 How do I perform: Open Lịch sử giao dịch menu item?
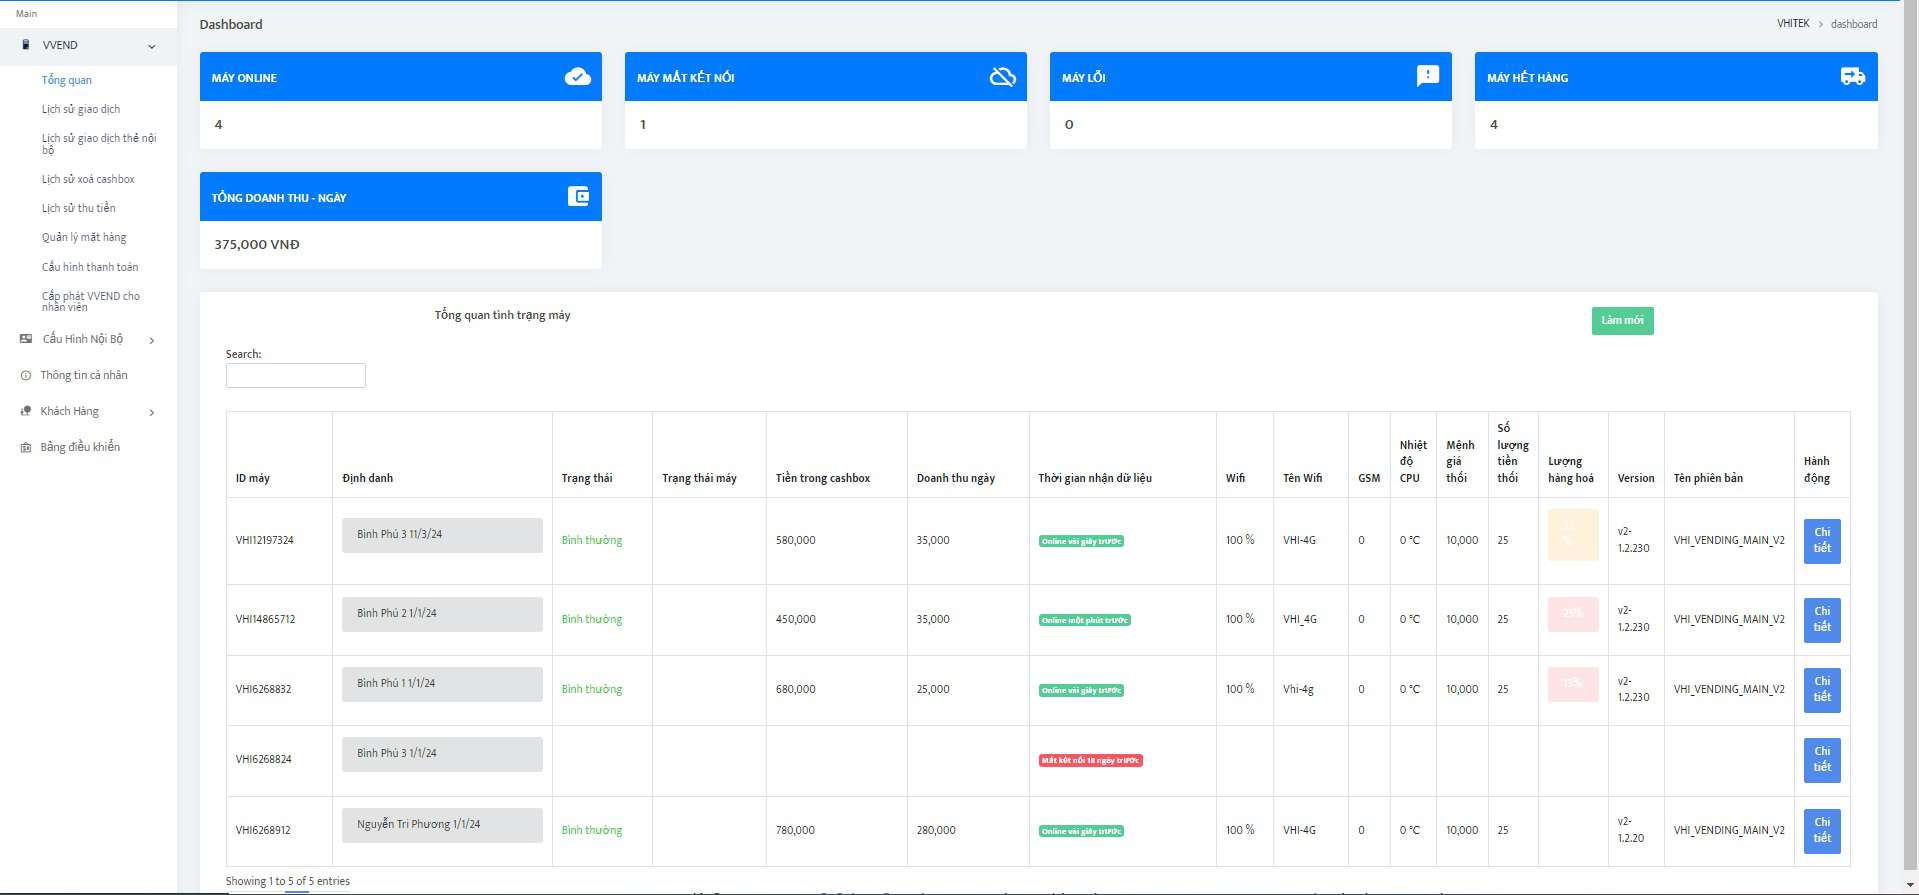click(x=81, y=109)
